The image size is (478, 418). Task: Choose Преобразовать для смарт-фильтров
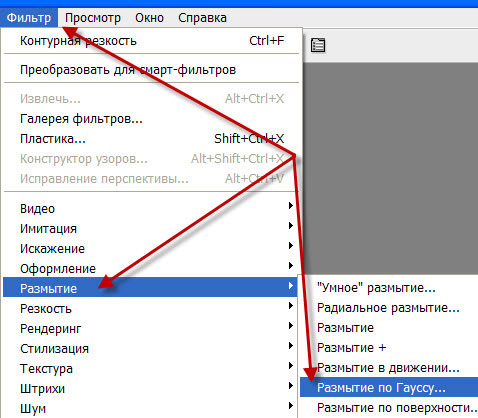point(152,70)
